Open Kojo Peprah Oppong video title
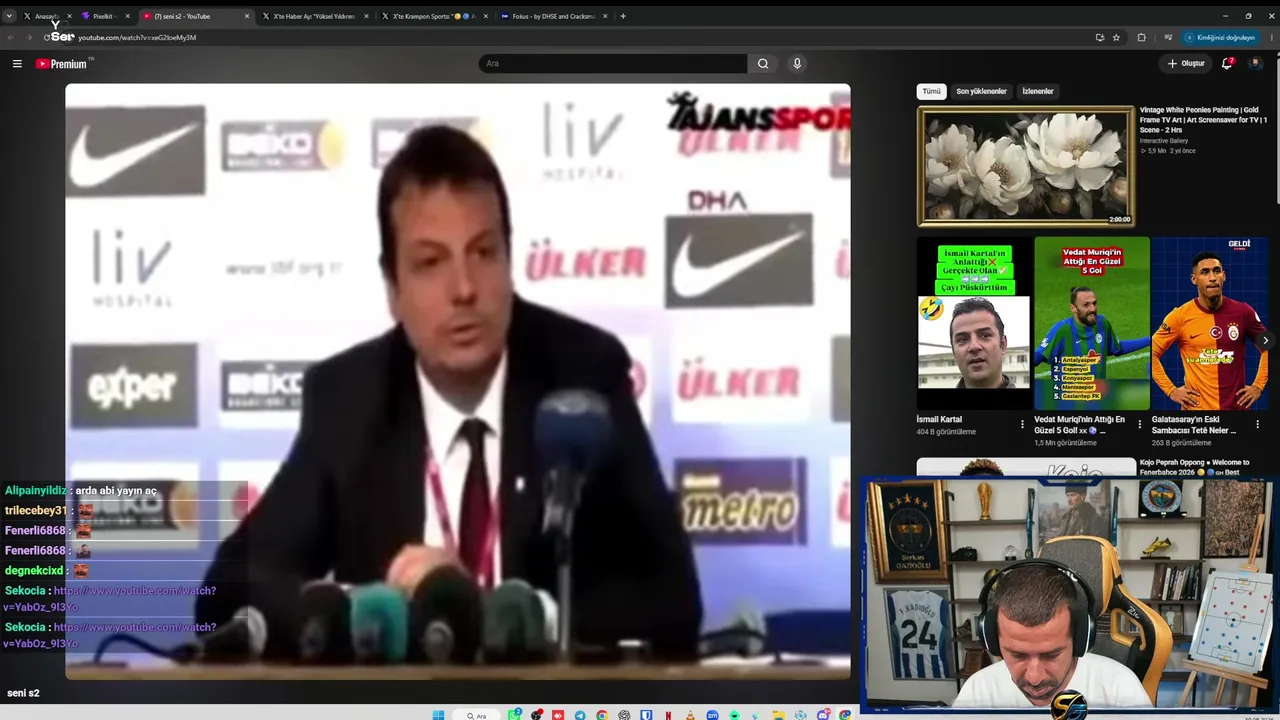 (x=1194, y=468)
